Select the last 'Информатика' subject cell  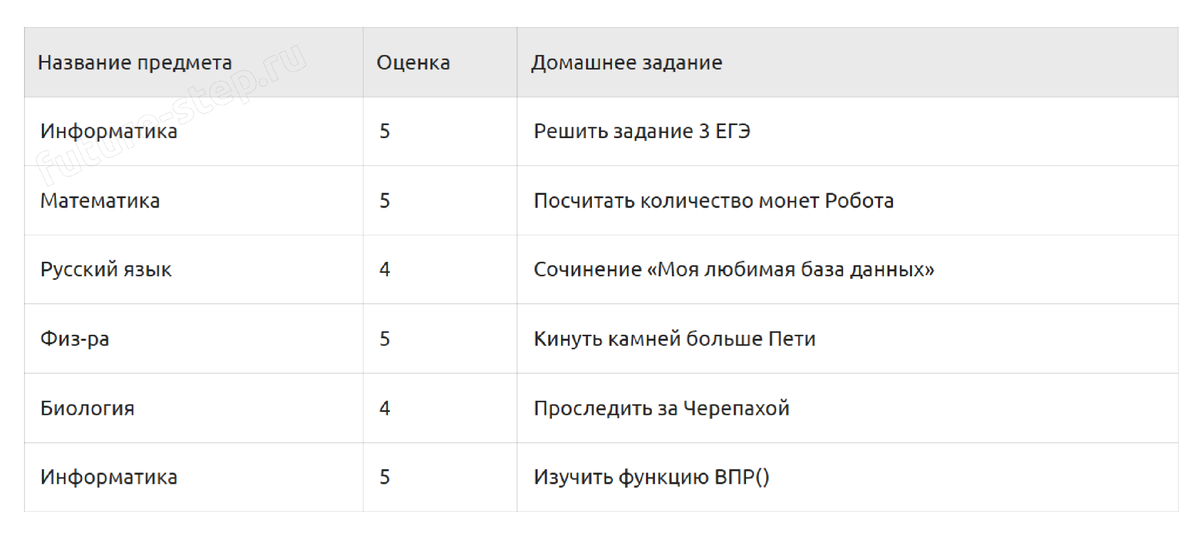pyautogui.click(x=194, y=477)
